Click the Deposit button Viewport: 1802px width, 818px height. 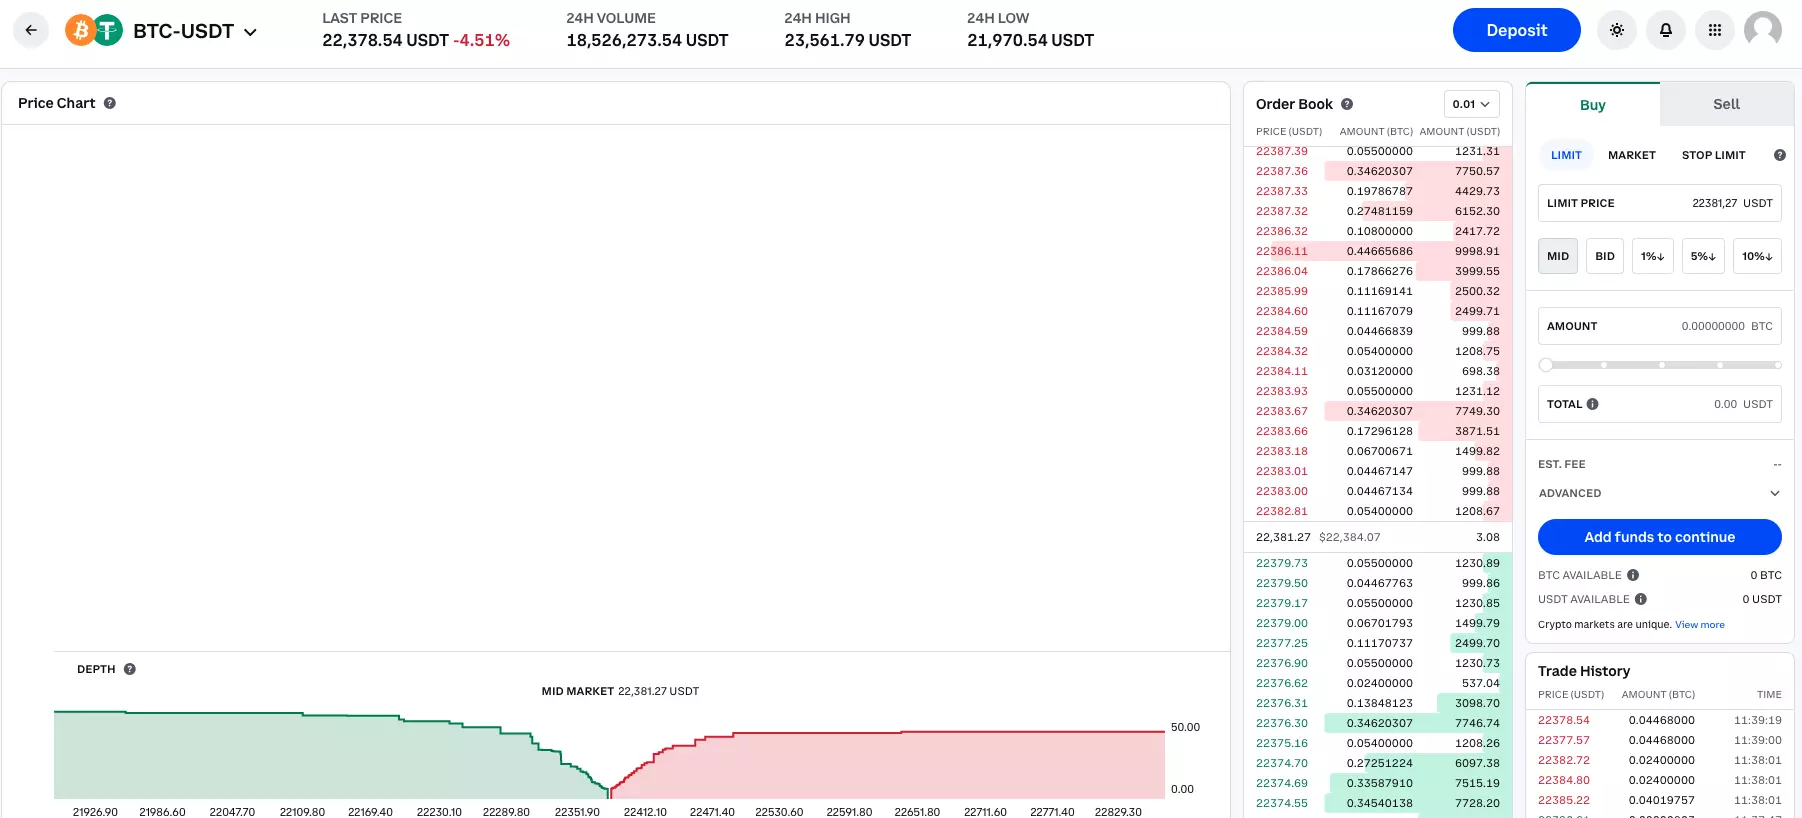tap(1516, 30)
